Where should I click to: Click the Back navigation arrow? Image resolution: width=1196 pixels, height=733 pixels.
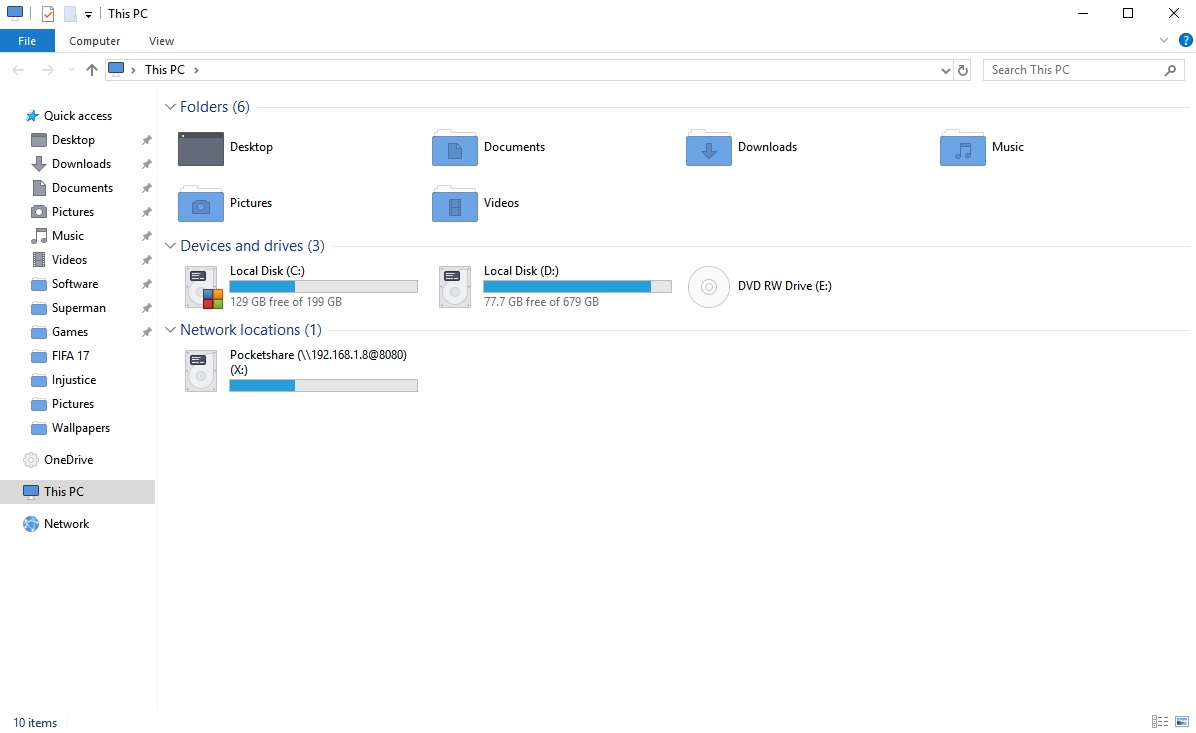point(18,70)
